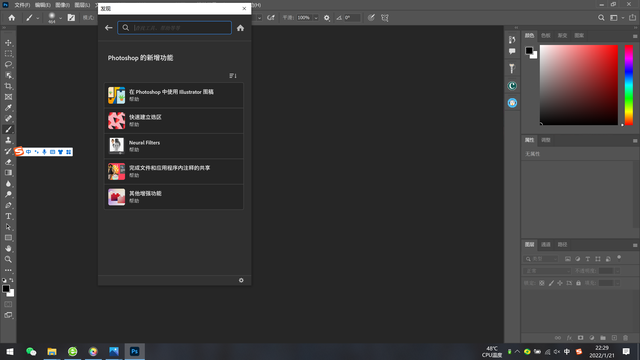Image resolution: width=640 pixels, height=360 pixels.
Task: Select the Eyedropper tool
Action: (x=8, y=108)
